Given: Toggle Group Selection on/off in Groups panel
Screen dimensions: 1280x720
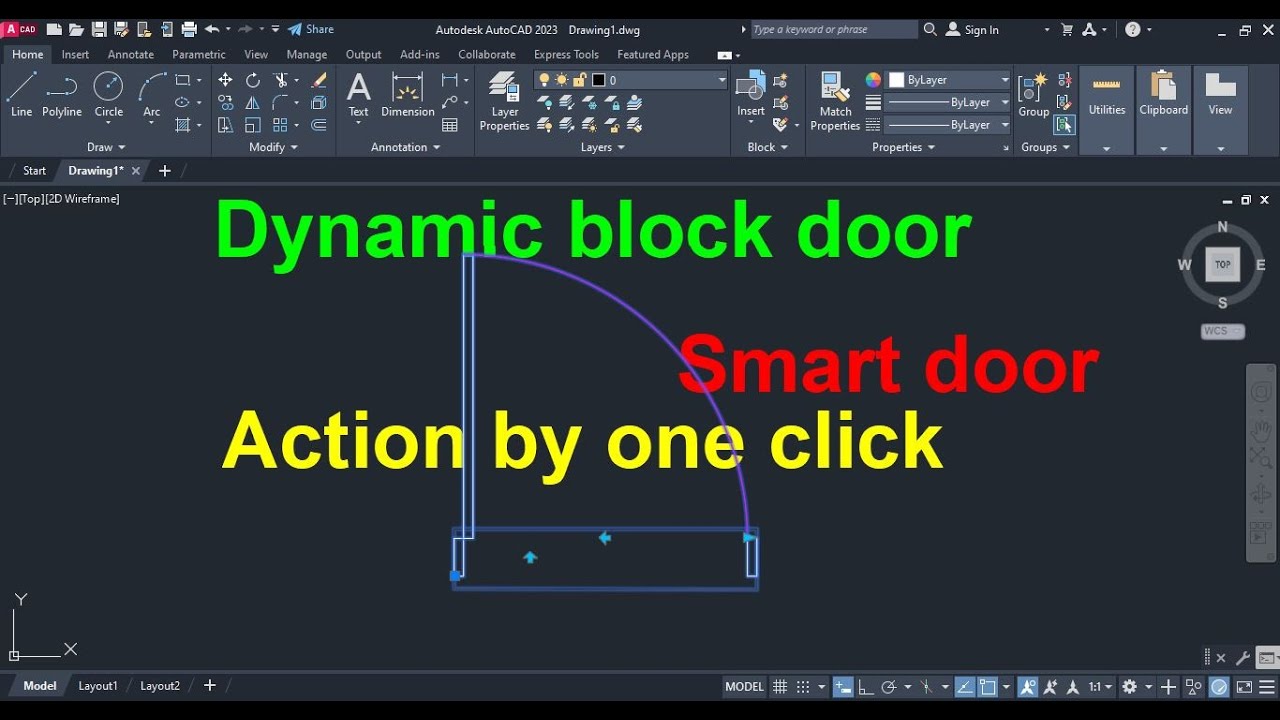Looking at the screenshot, I should pyautogui.click(x=1064, y=125).
